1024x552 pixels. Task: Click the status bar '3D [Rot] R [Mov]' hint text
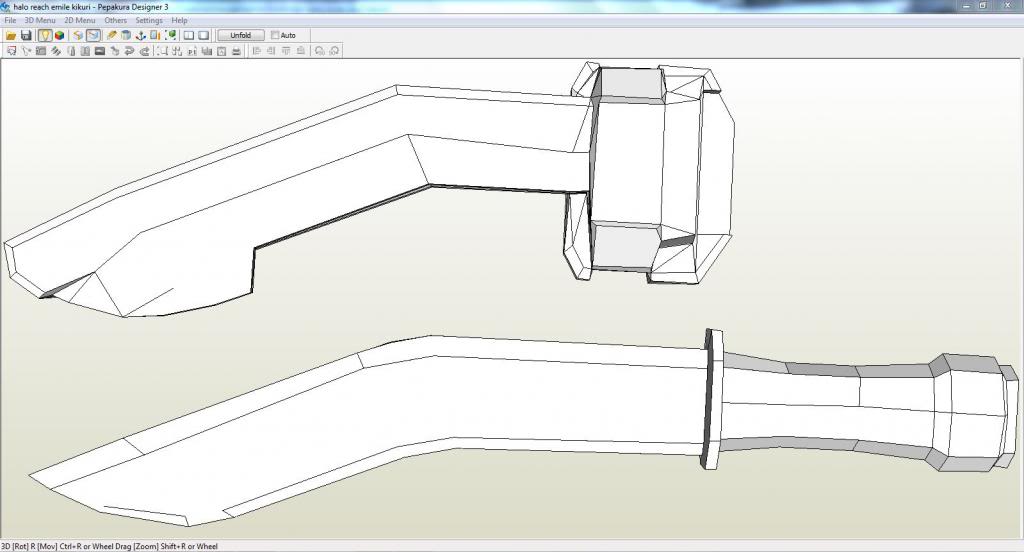click(x=109, y=546)
